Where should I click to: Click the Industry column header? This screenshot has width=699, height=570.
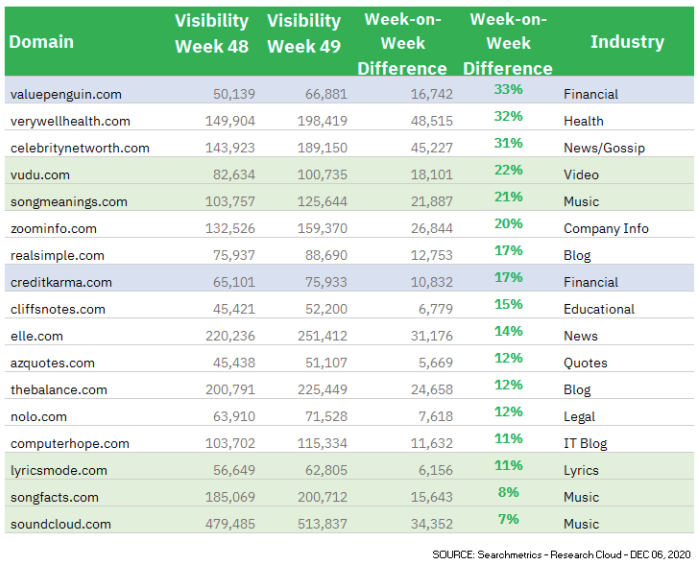[627, 41]
